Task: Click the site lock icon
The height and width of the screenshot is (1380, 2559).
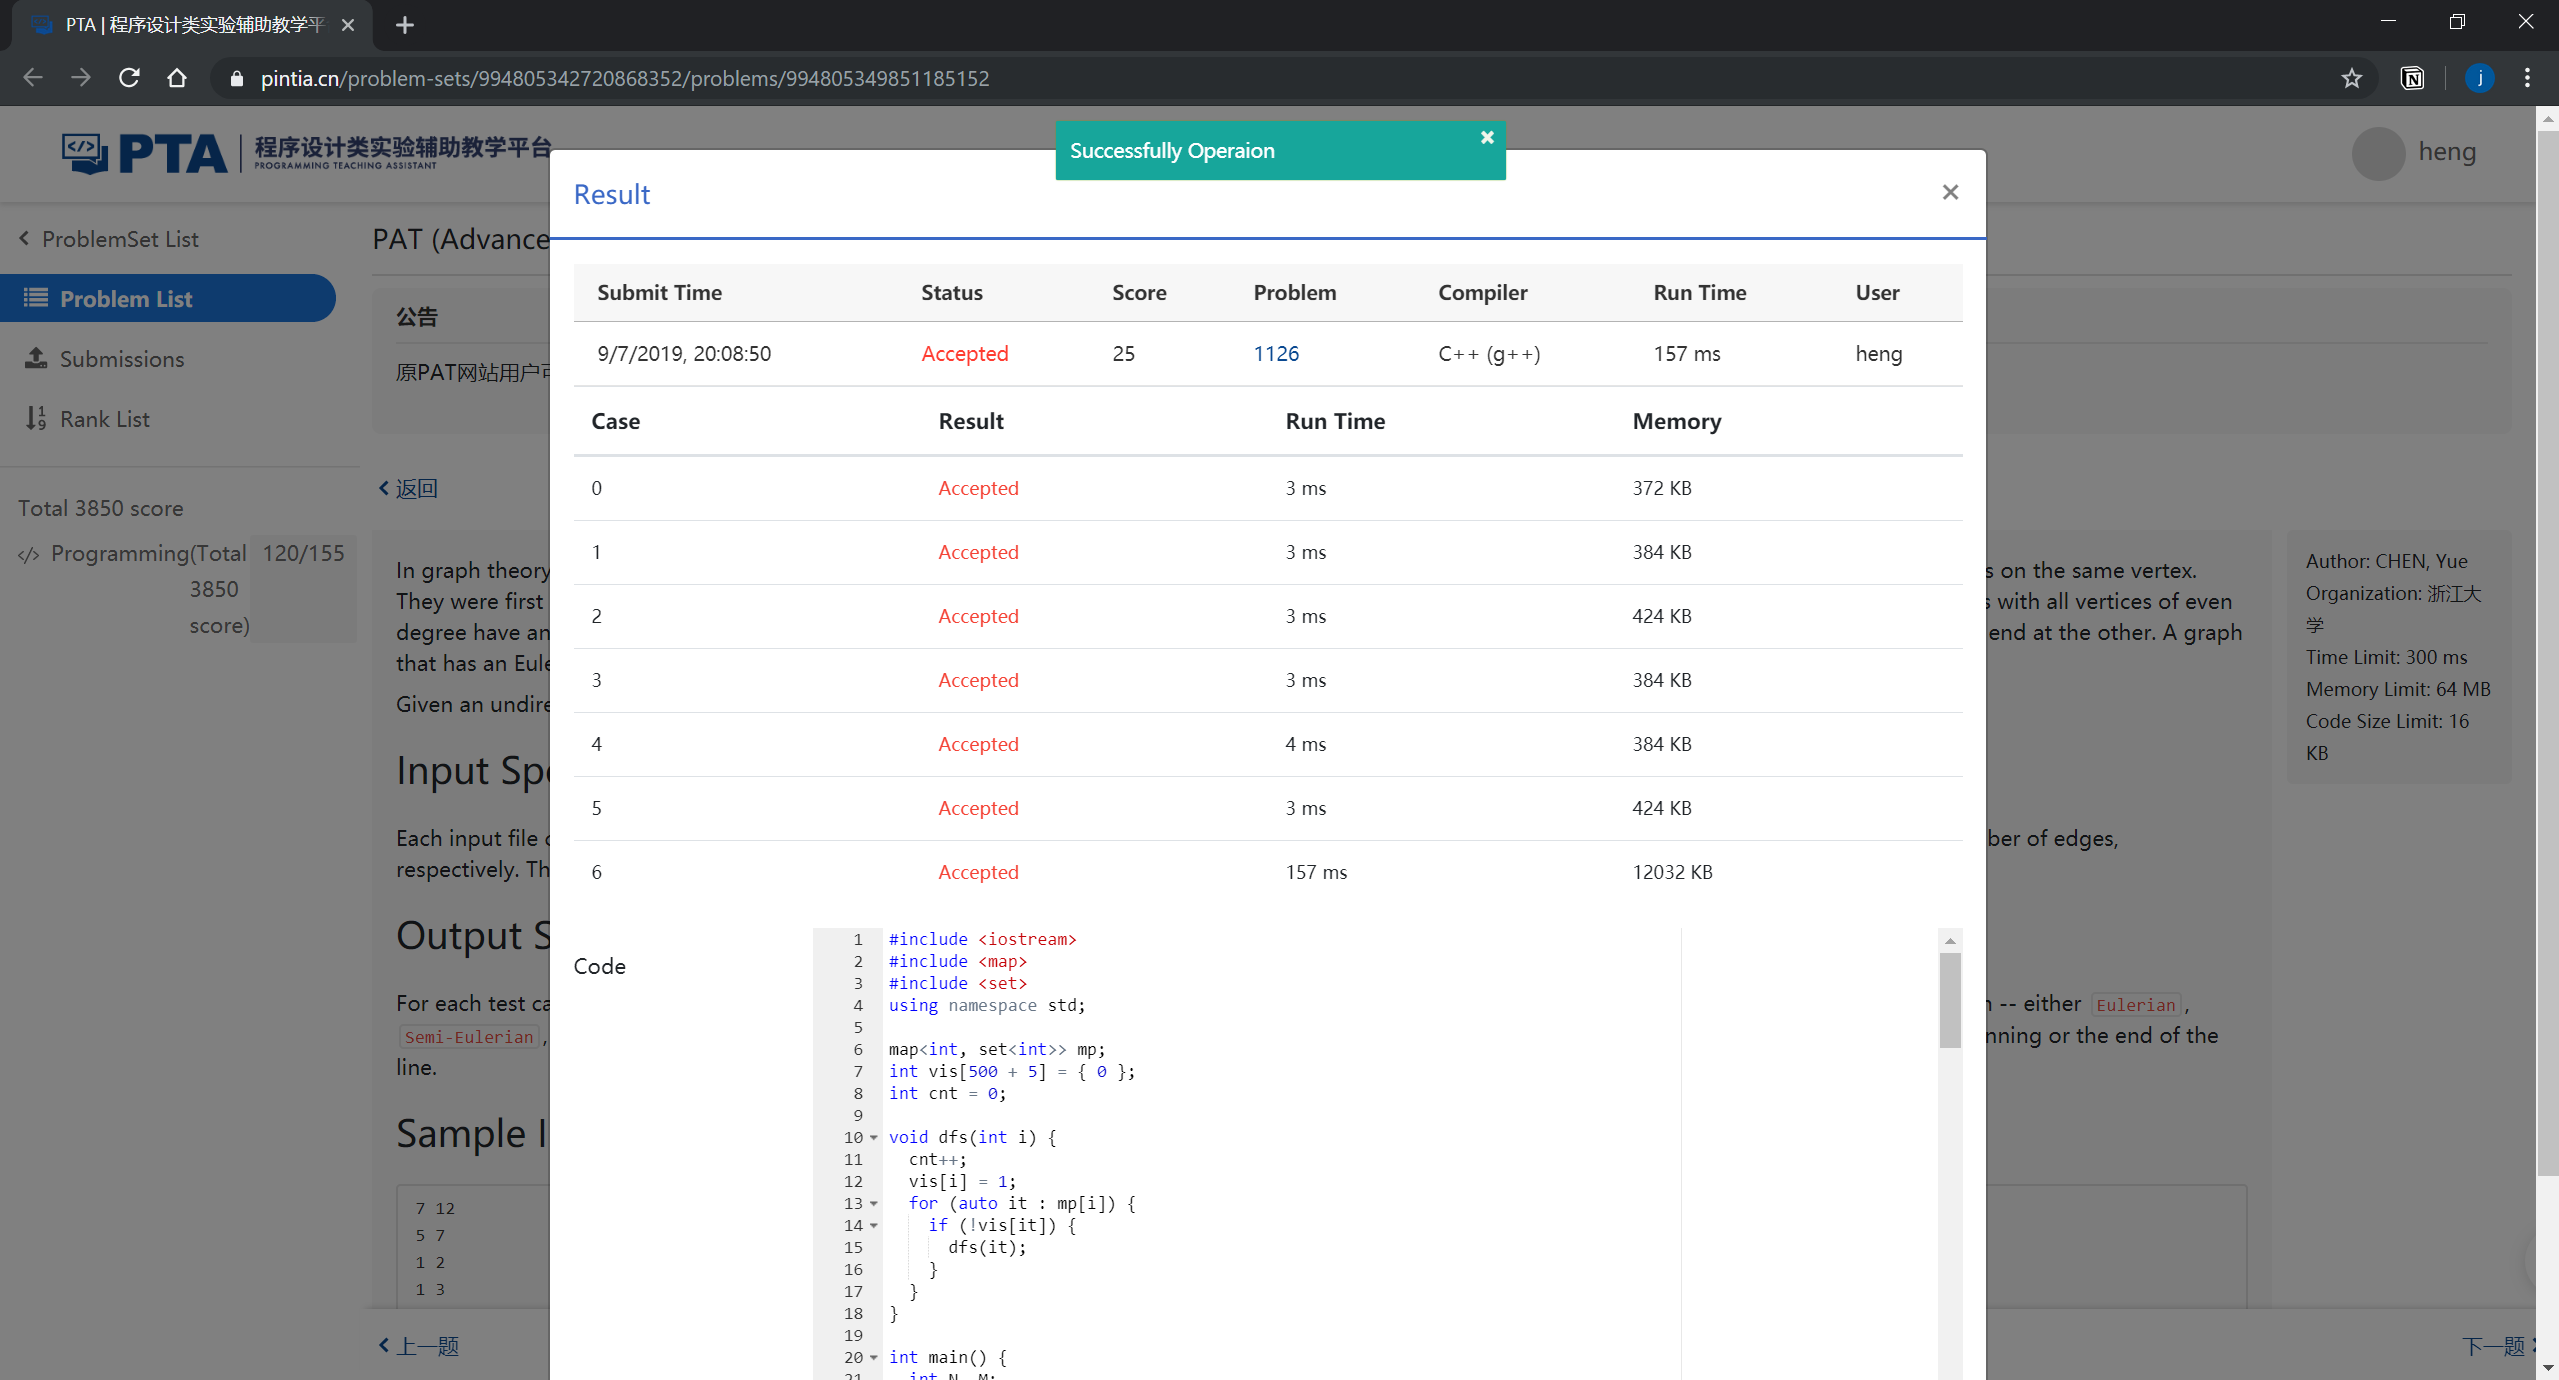Action: pos(237,79)
